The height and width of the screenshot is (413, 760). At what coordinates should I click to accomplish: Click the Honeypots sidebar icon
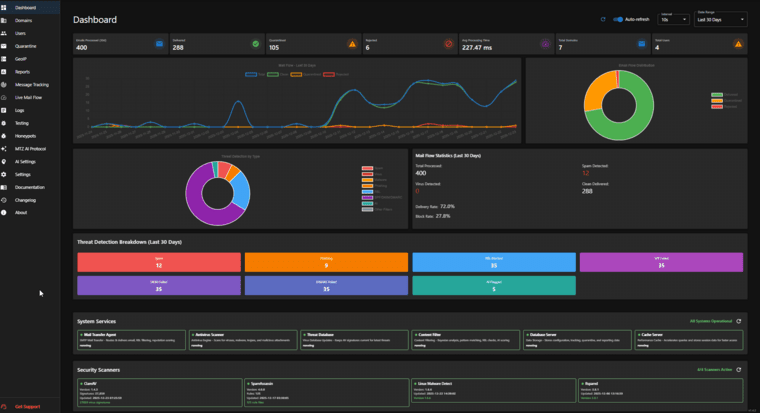pos(4,136)
